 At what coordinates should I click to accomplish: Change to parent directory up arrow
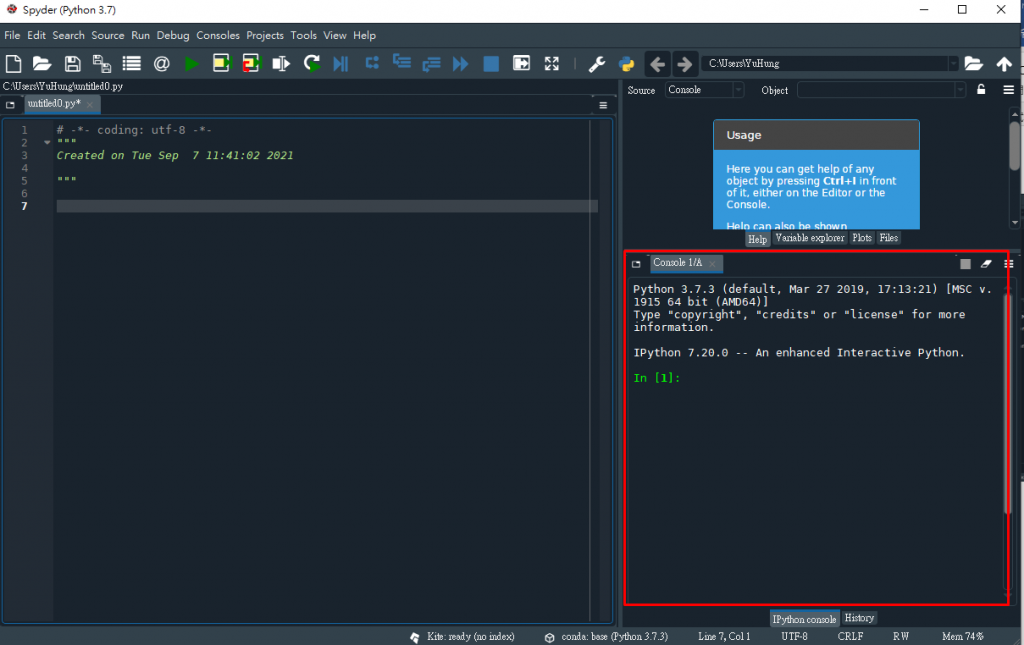(1004, 63)
